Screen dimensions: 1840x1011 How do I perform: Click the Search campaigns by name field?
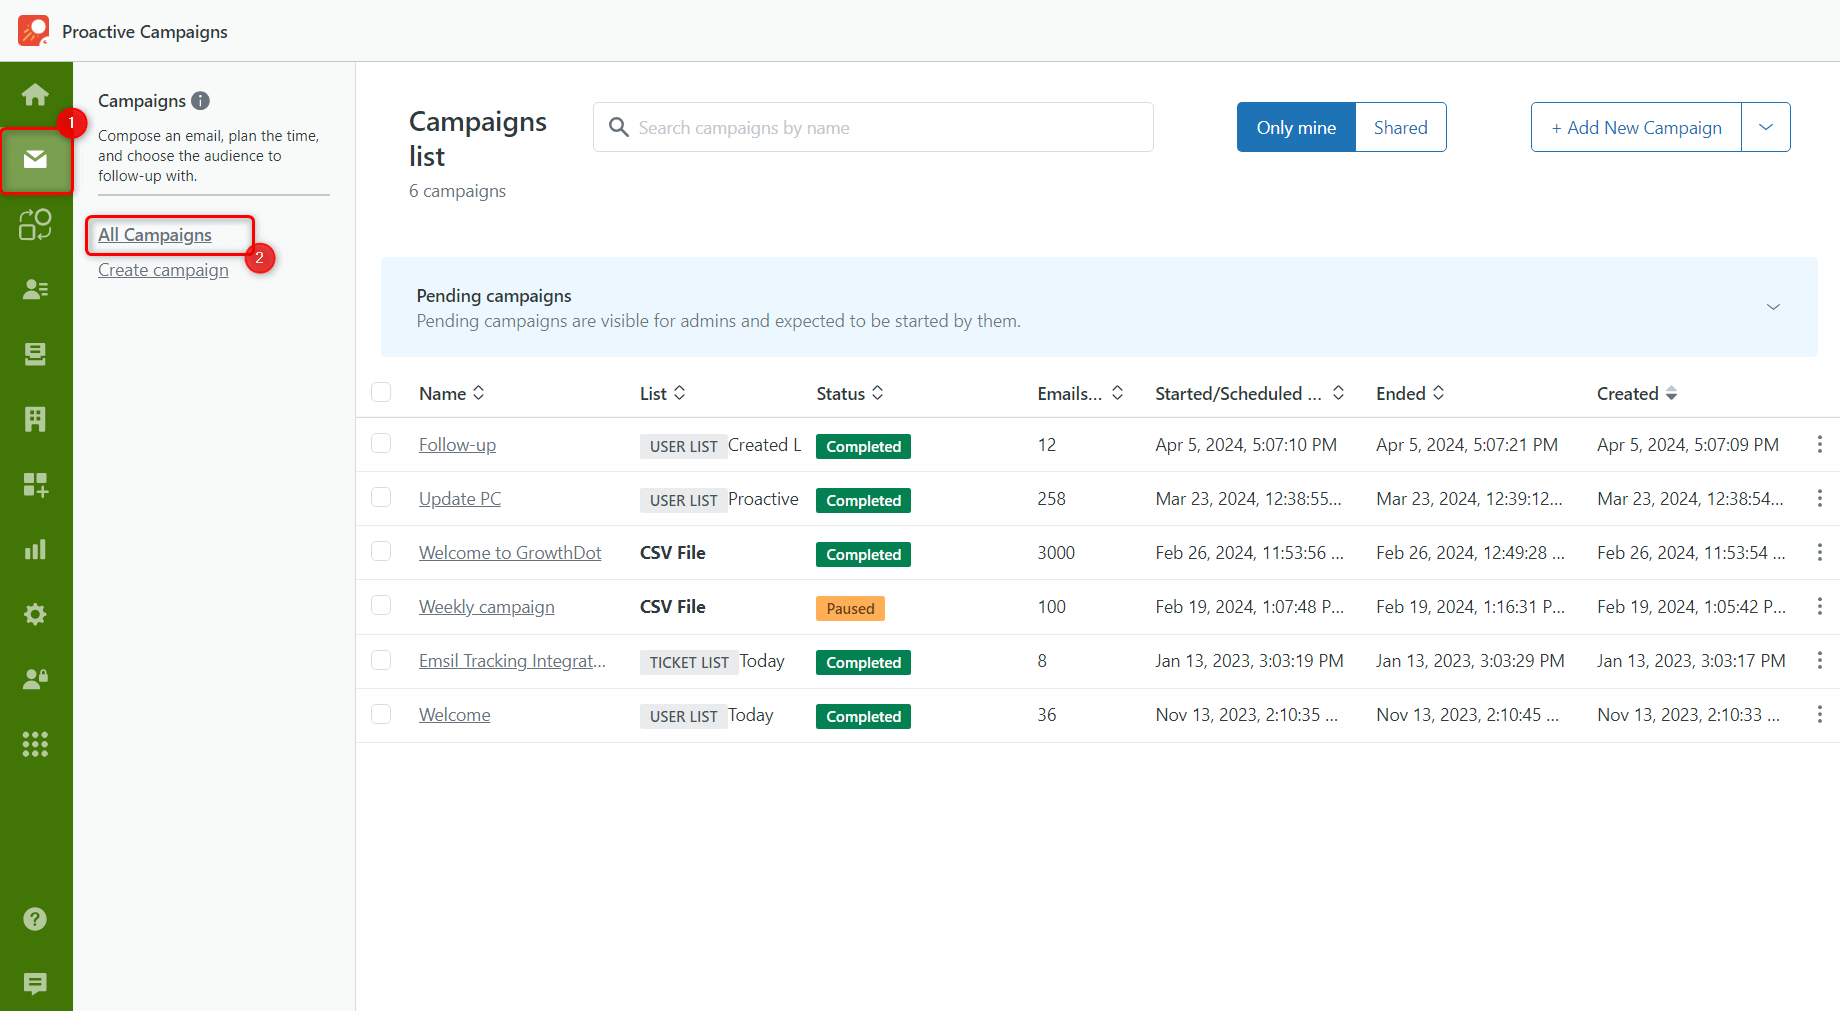pyautogui.click(x=873, y=127)
